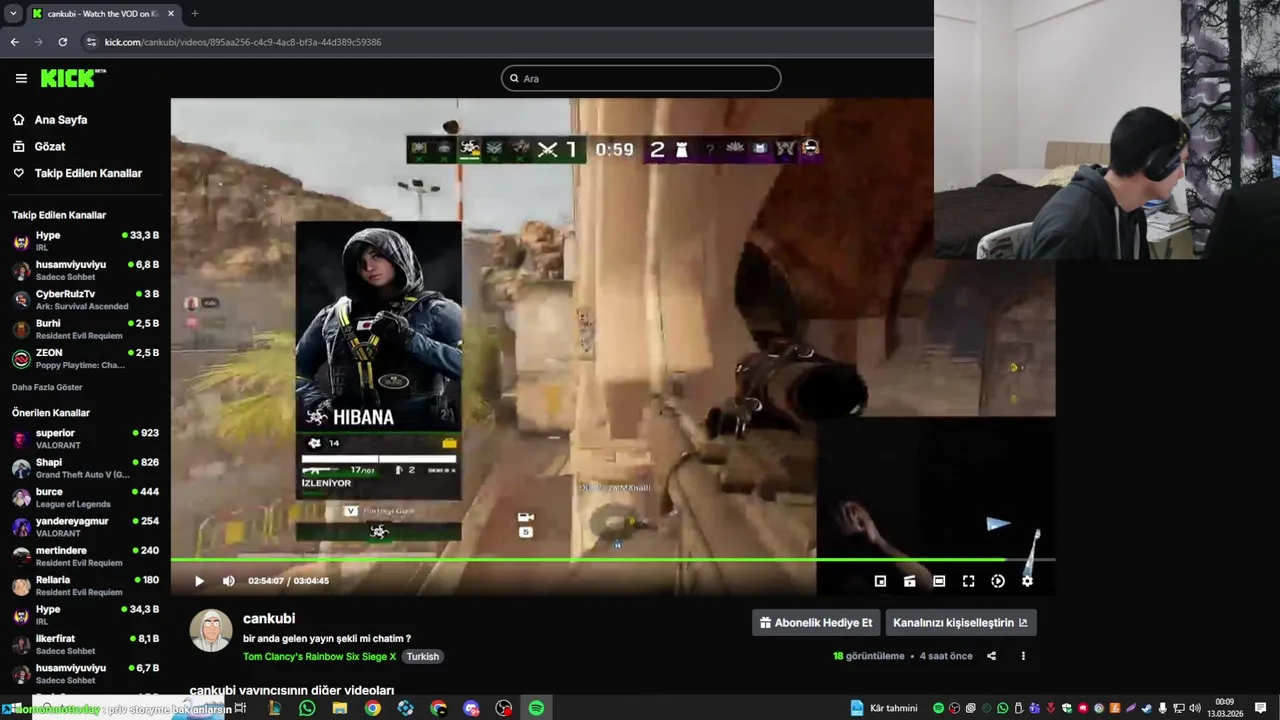This screenshot has width=1280, height=720.
Task: Open Takip Edilen Kanallar page
Action: [88, 173]
